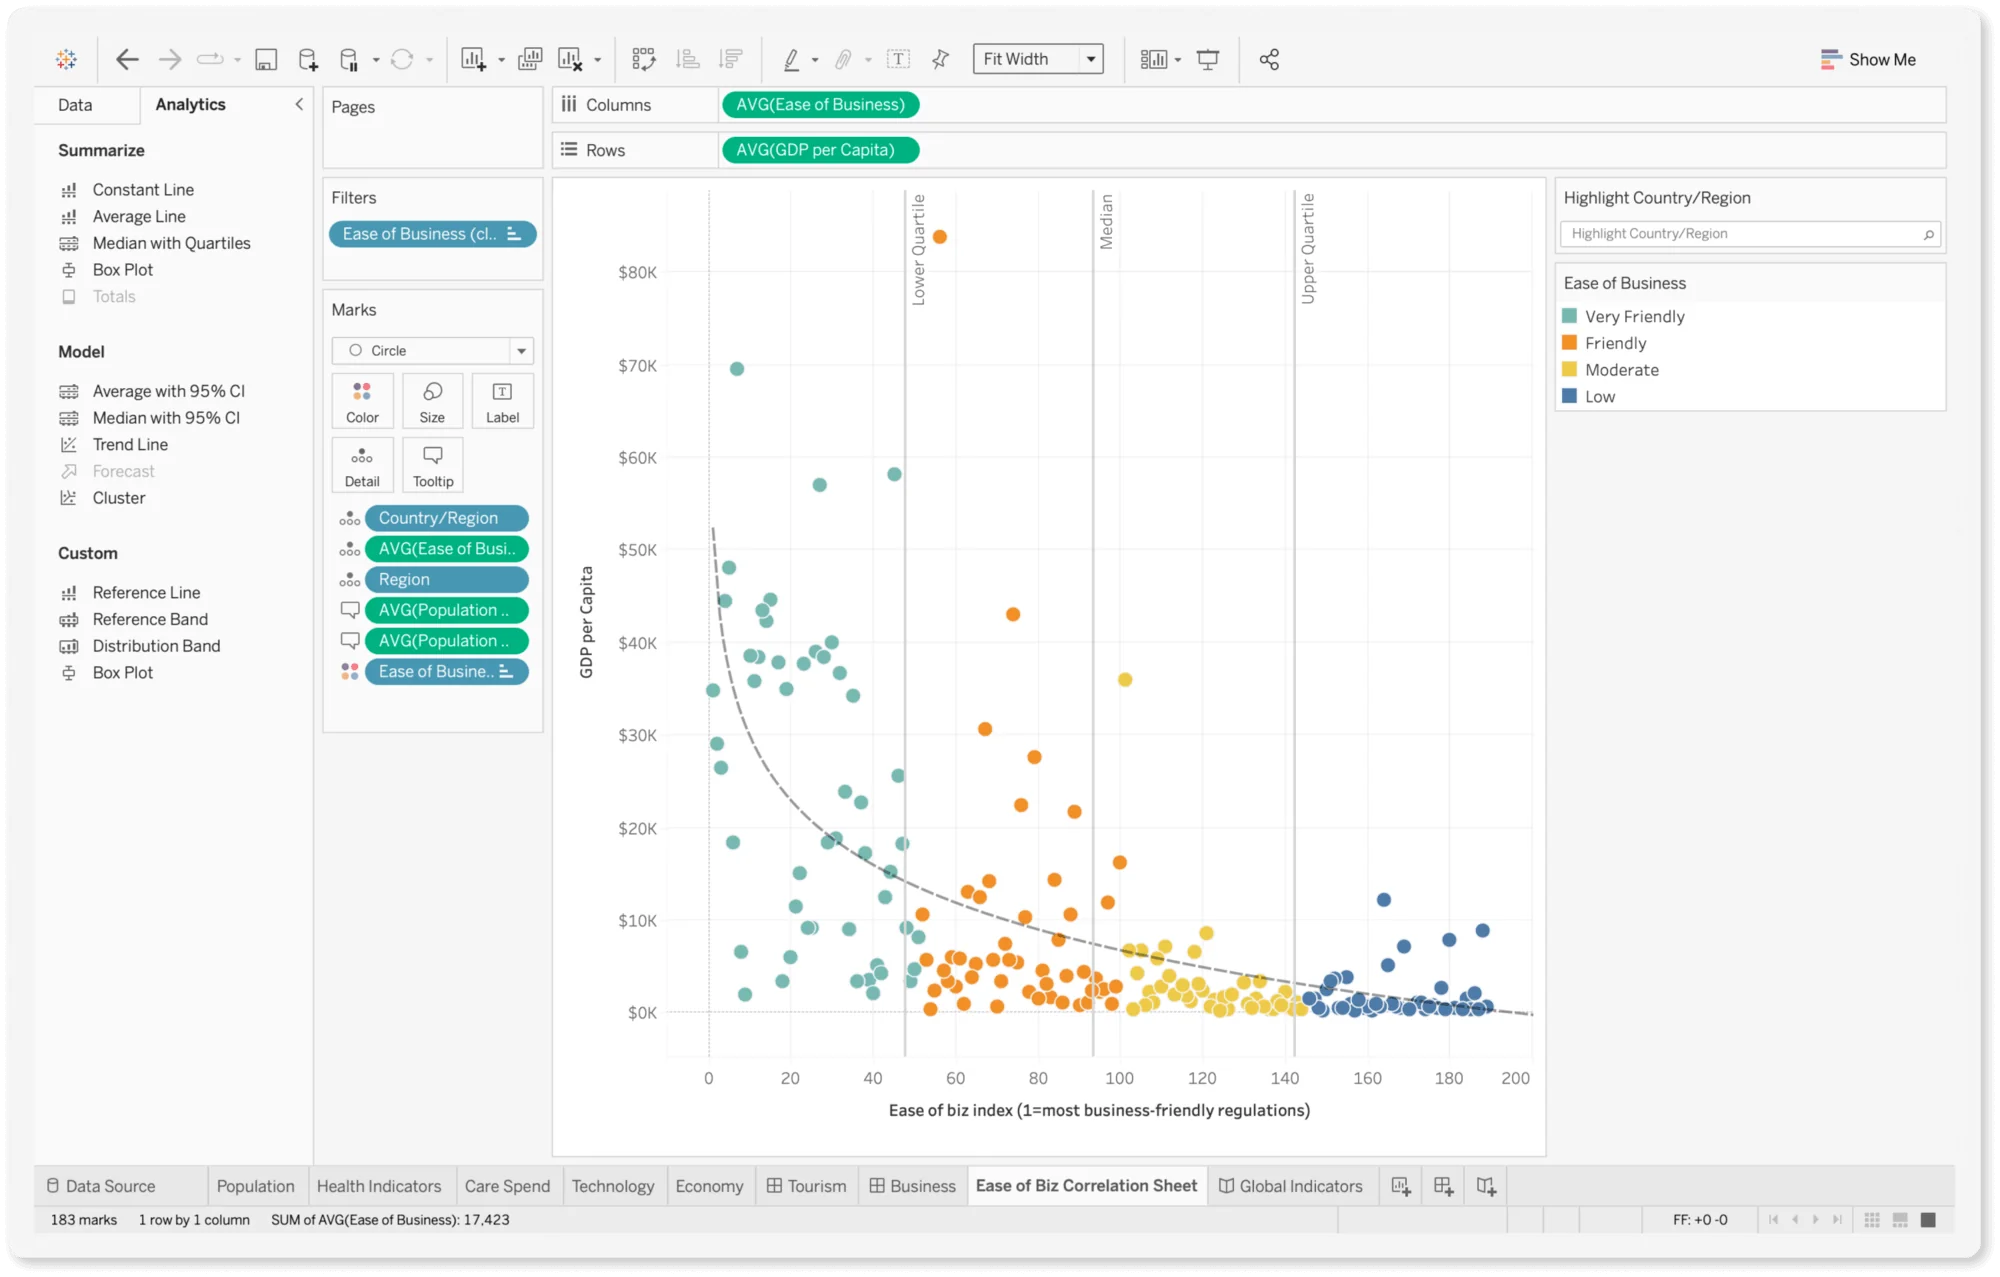The width and height of the screenshot is (2000, 1277).
Task: Select the Median with Quartiles checkbox
Action: point(169,243)
